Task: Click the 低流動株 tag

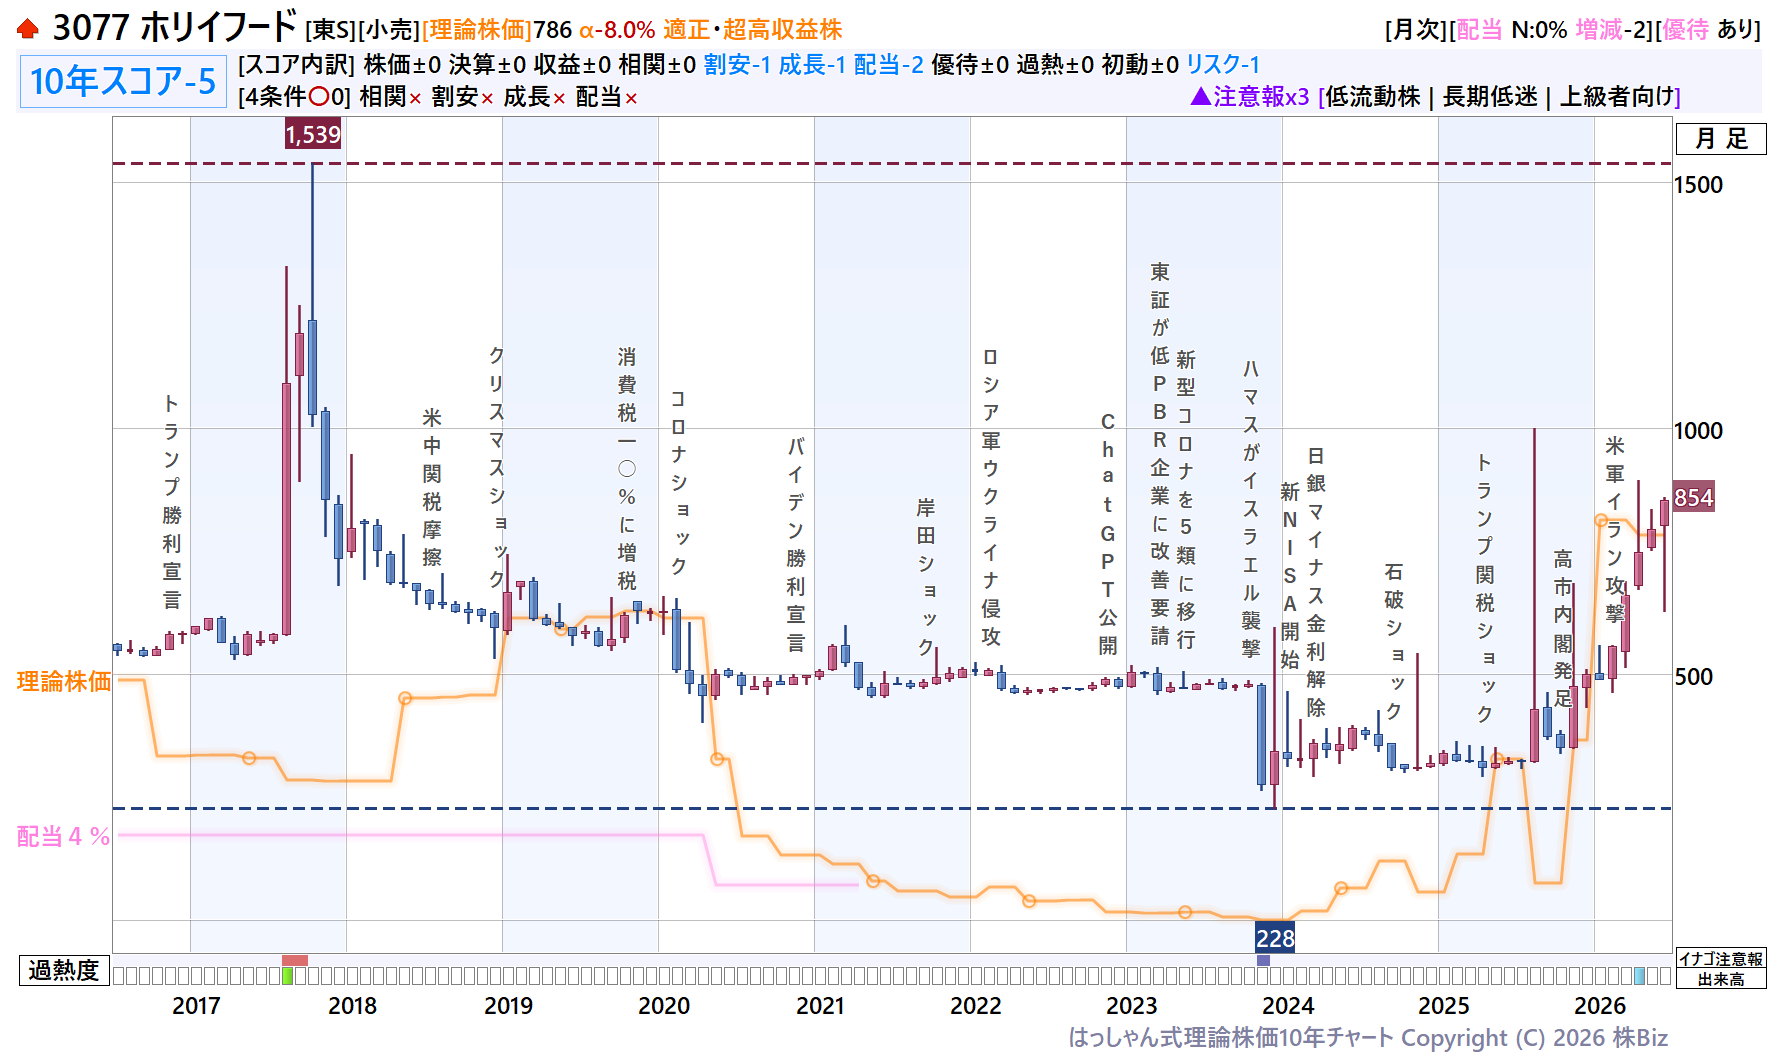Action: 1373,97
